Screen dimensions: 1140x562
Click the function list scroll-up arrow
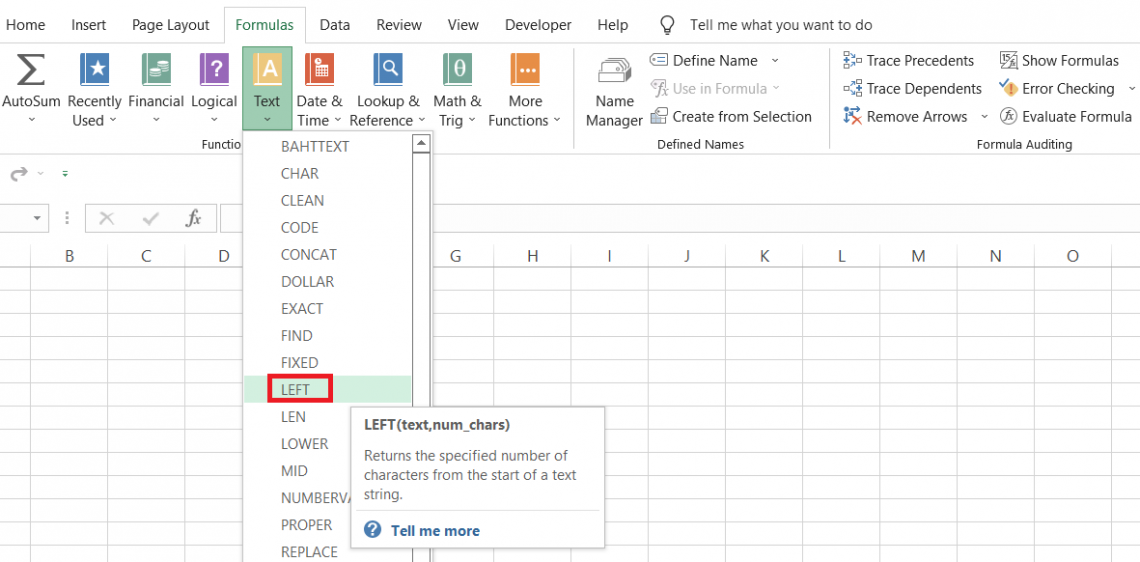(421, 144)
